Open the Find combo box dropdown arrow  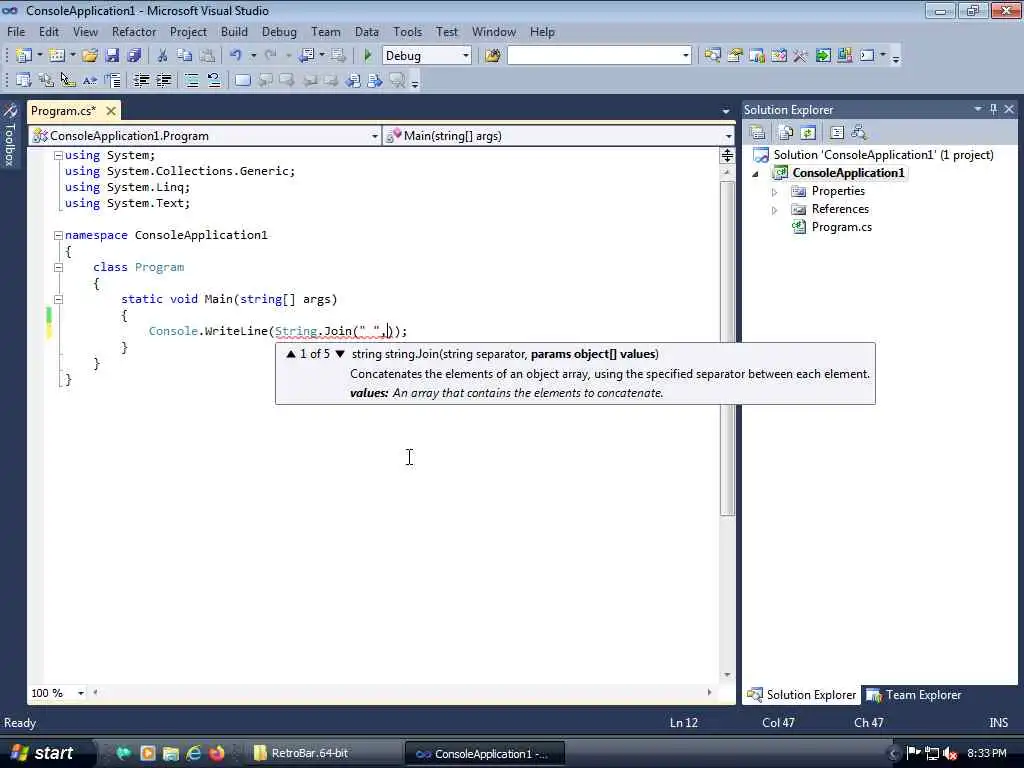tap(685, 56)
